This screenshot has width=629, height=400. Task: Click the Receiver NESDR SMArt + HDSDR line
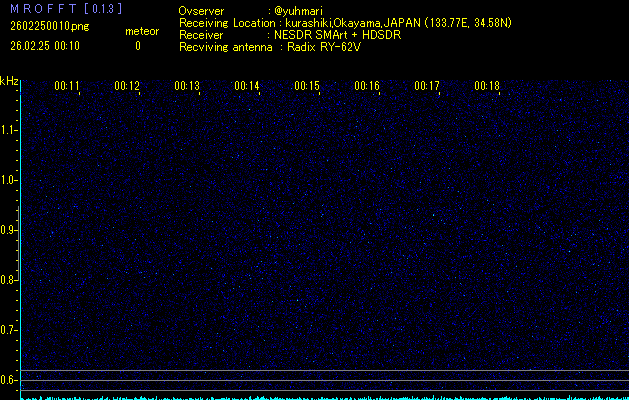(x=290, y=35)
